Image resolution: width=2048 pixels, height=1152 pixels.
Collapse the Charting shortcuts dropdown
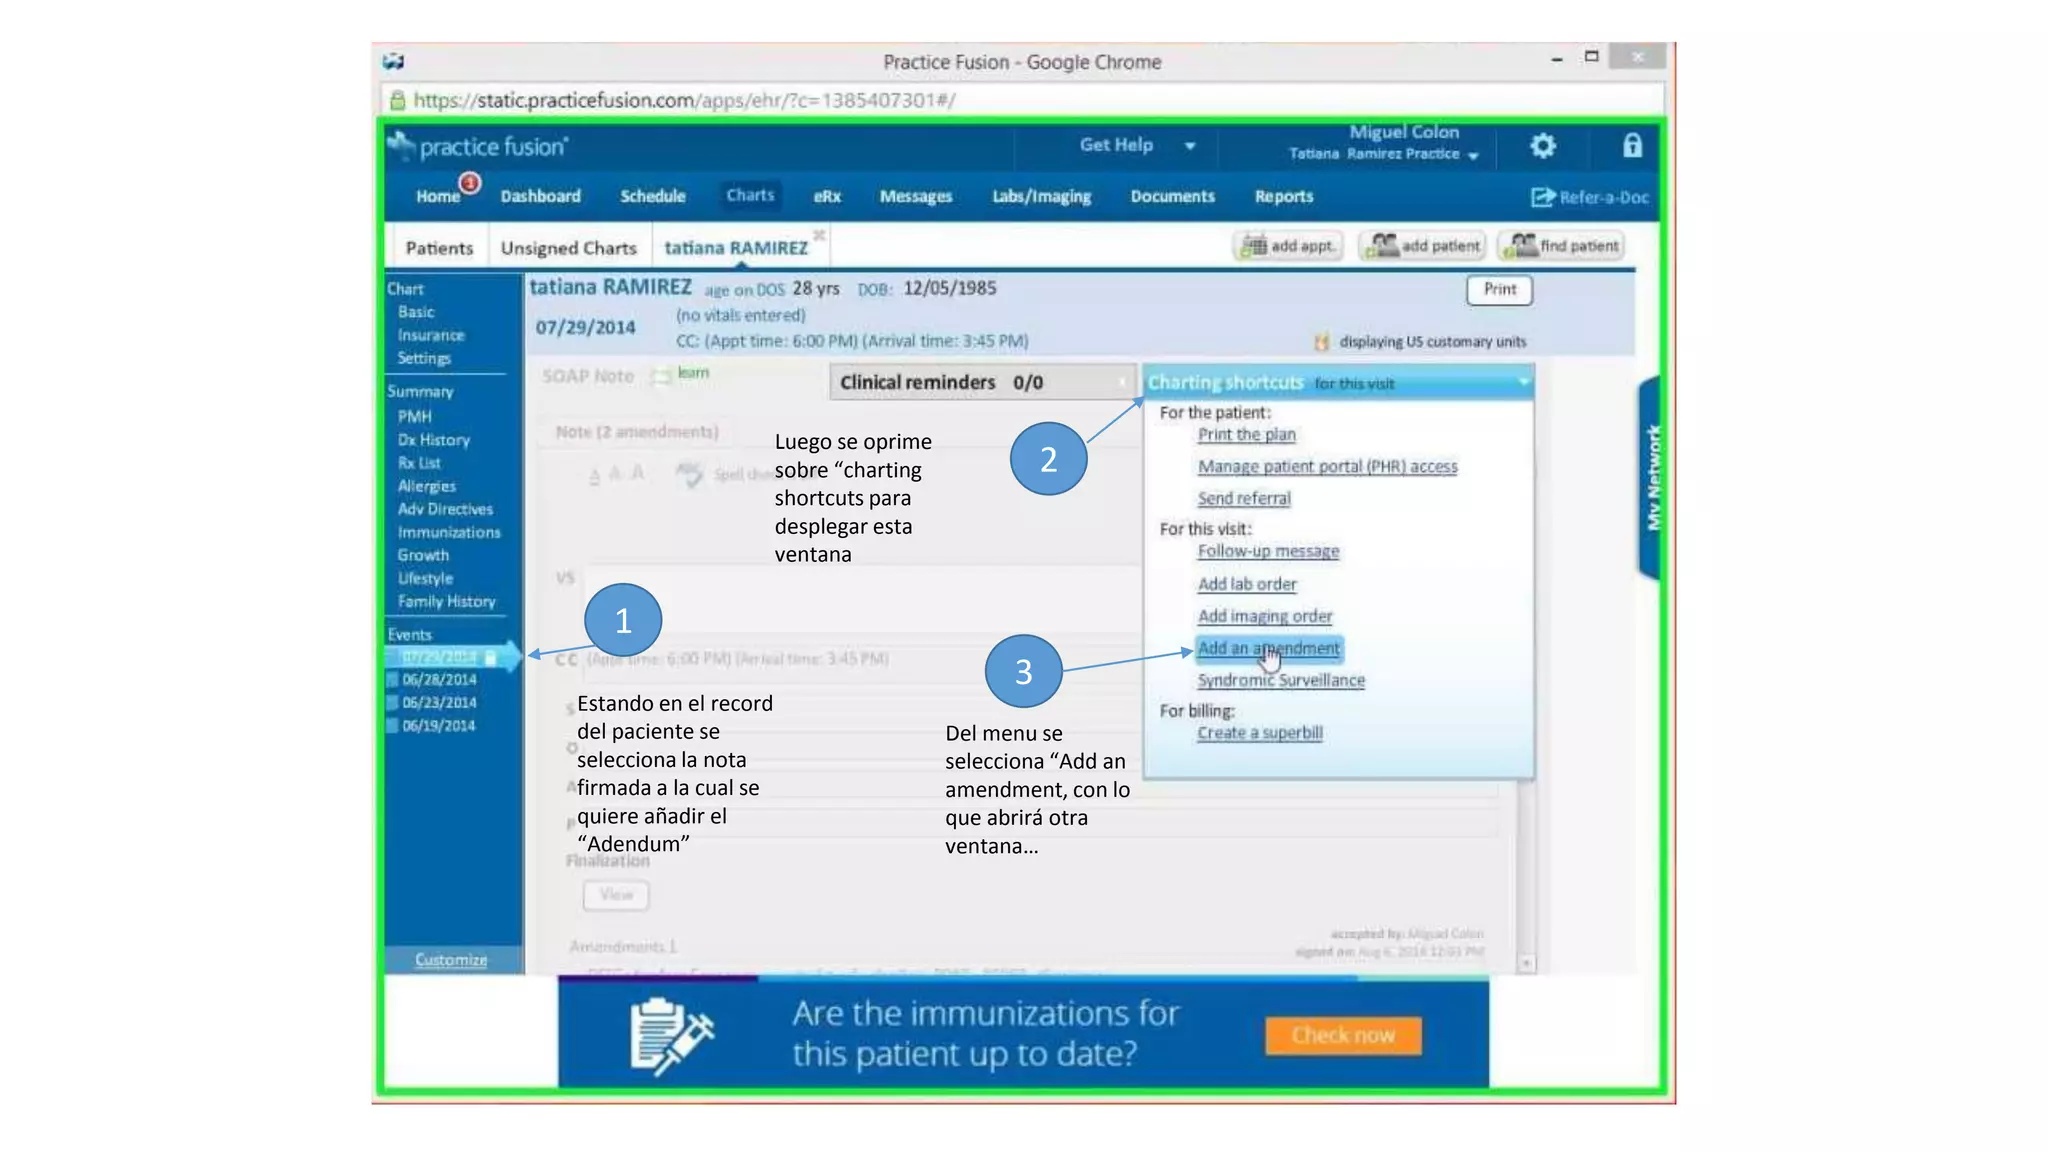click(x=1523, y=382)
